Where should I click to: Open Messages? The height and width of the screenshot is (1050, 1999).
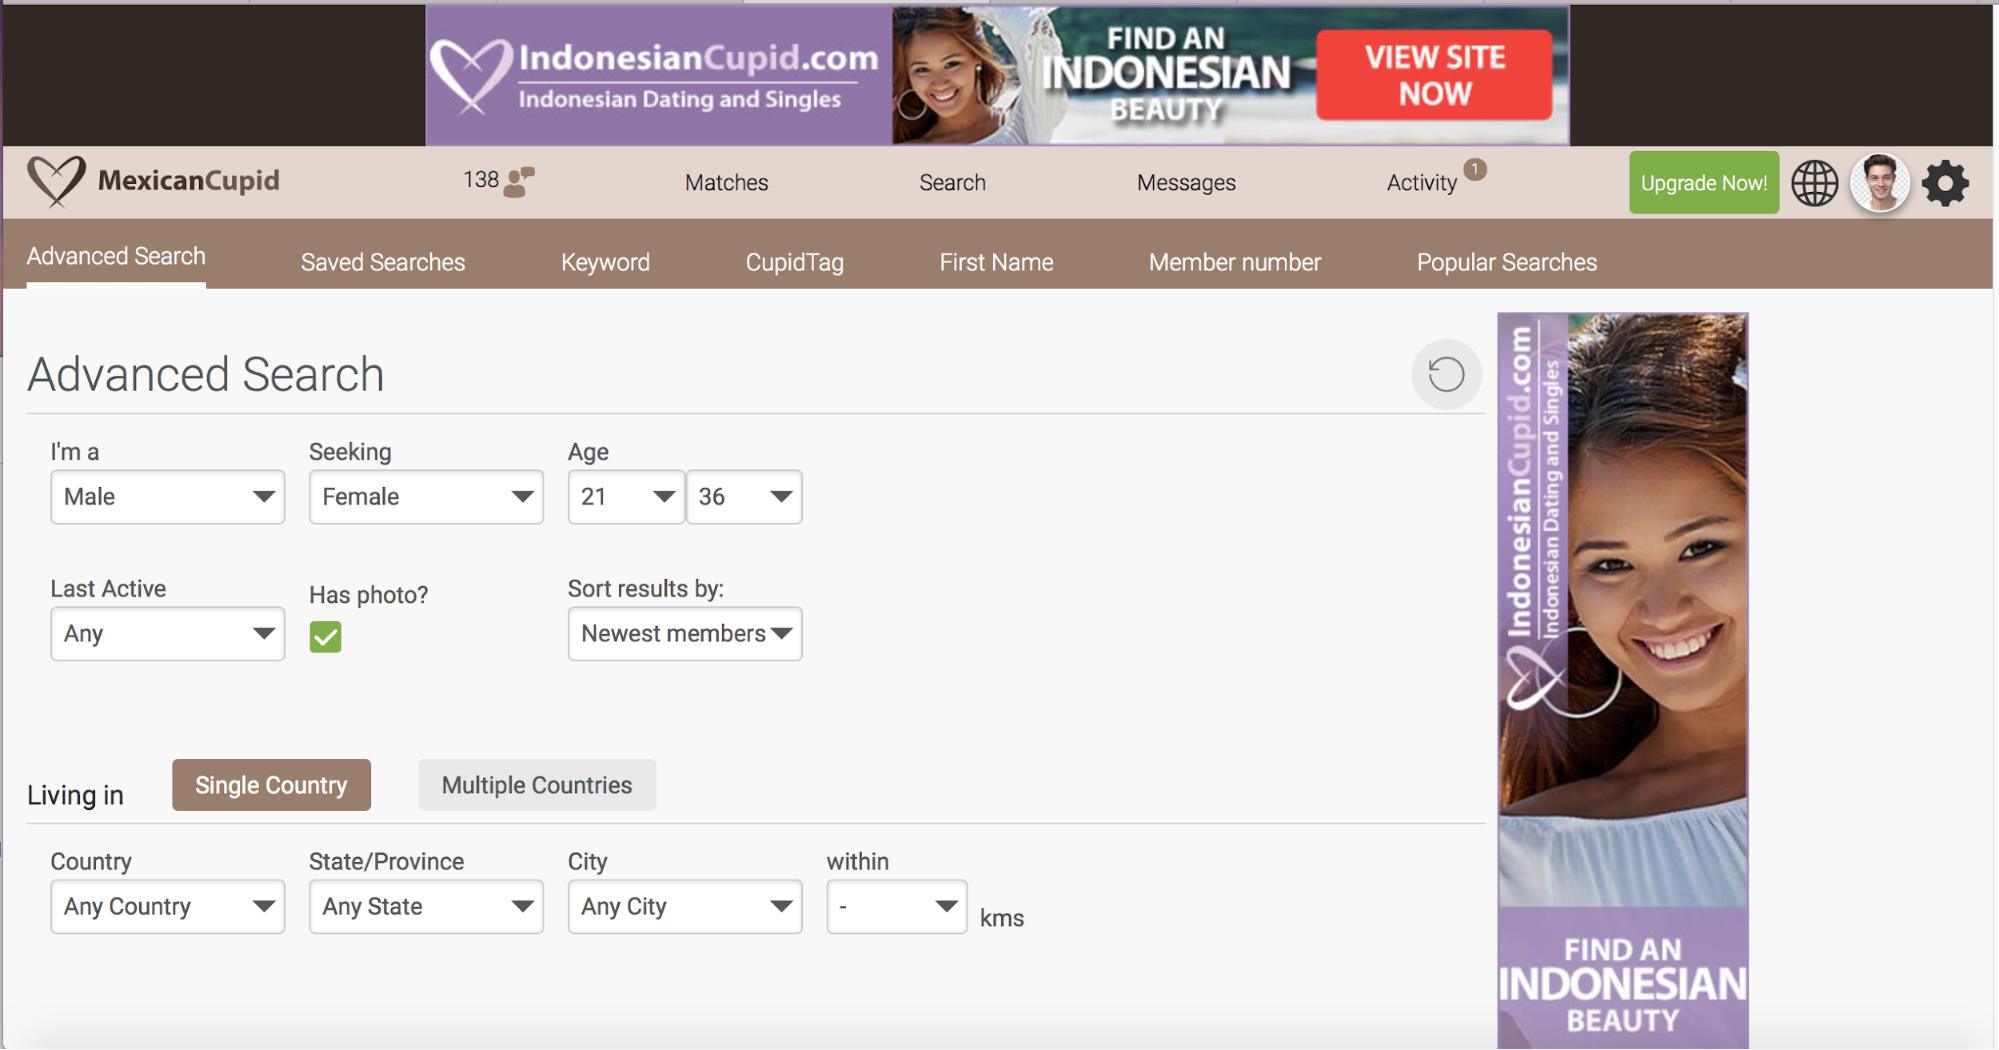pos(1186,183)
